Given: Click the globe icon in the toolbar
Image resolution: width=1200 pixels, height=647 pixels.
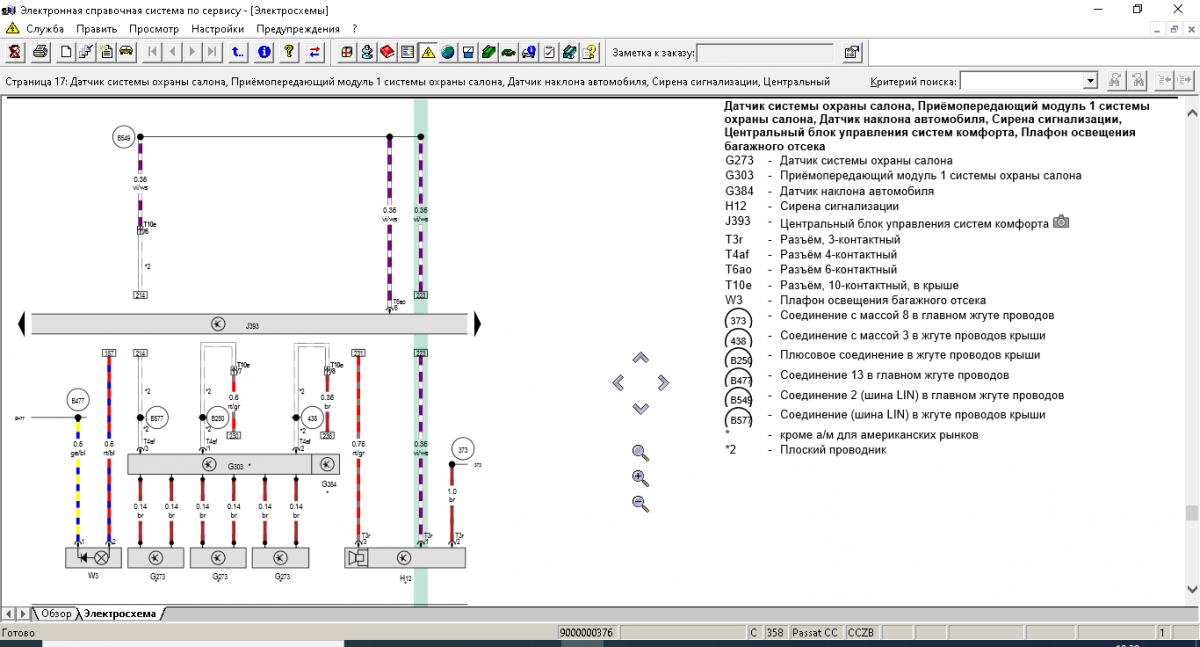Looking at the screenshot, I should pyautogui.click(x=447, y=51).
